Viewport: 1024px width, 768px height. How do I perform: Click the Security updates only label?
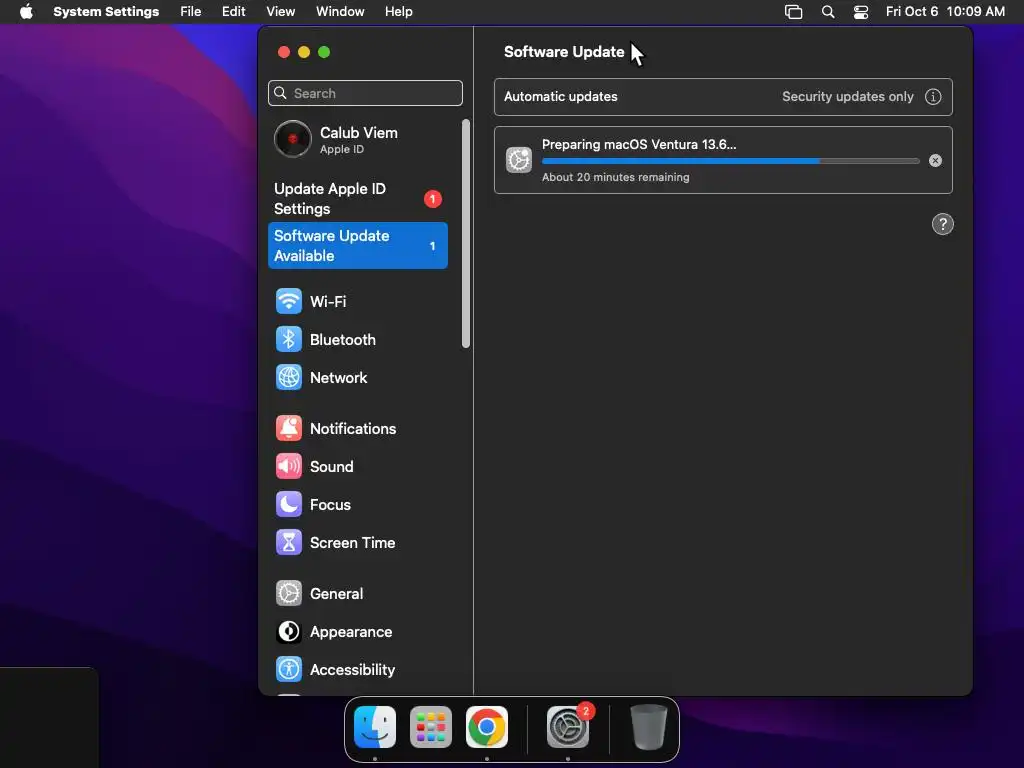pyautogui.click(x=848, y=97)
